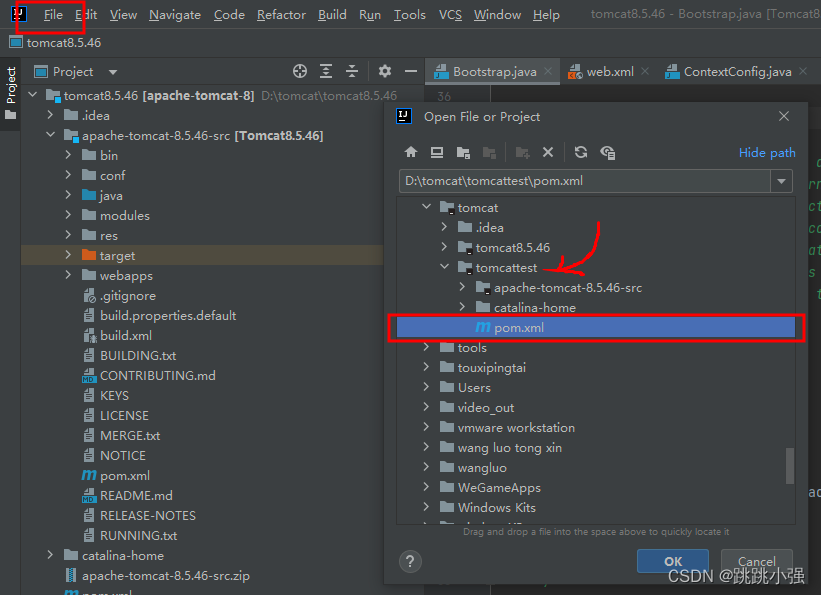Expand the webapps folder in Project tree
The height and width of the screenshot is (595, 821).
coord(68,275)
